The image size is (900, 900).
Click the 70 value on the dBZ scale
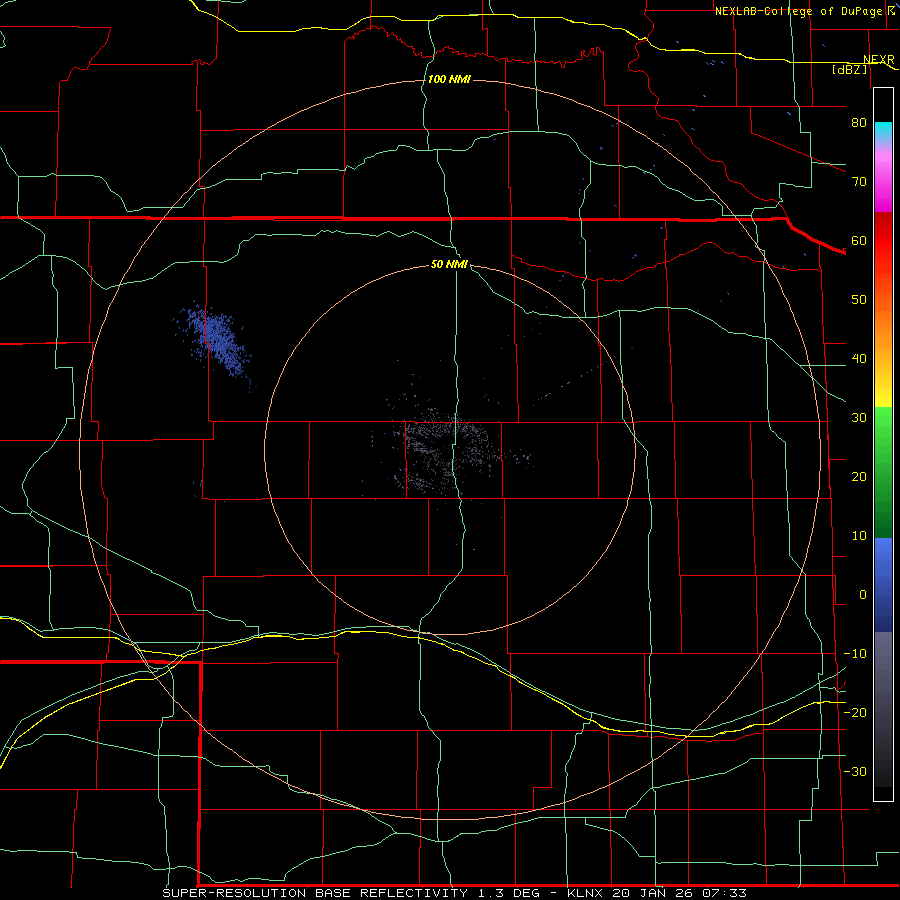(859, 181)
